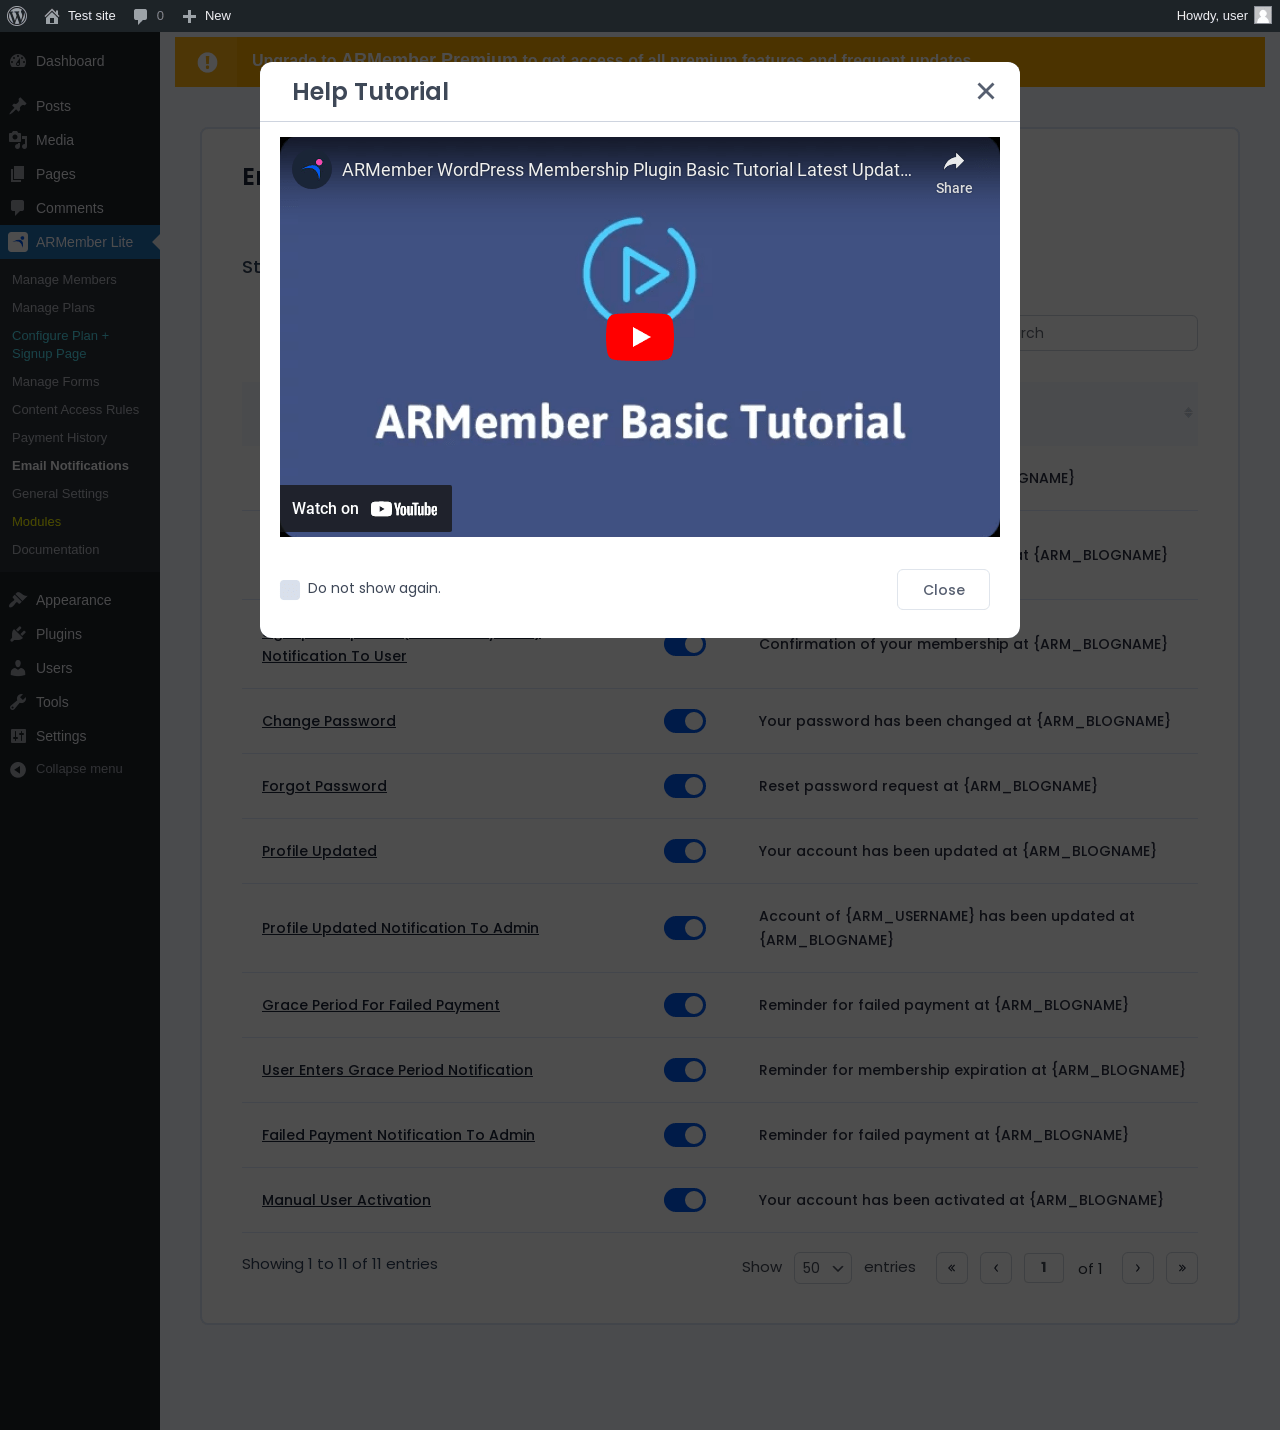Click the Collapse menu arrow icon
Image resolution: width=1280 pixels, height=1430 pixels.
[18, 769]
